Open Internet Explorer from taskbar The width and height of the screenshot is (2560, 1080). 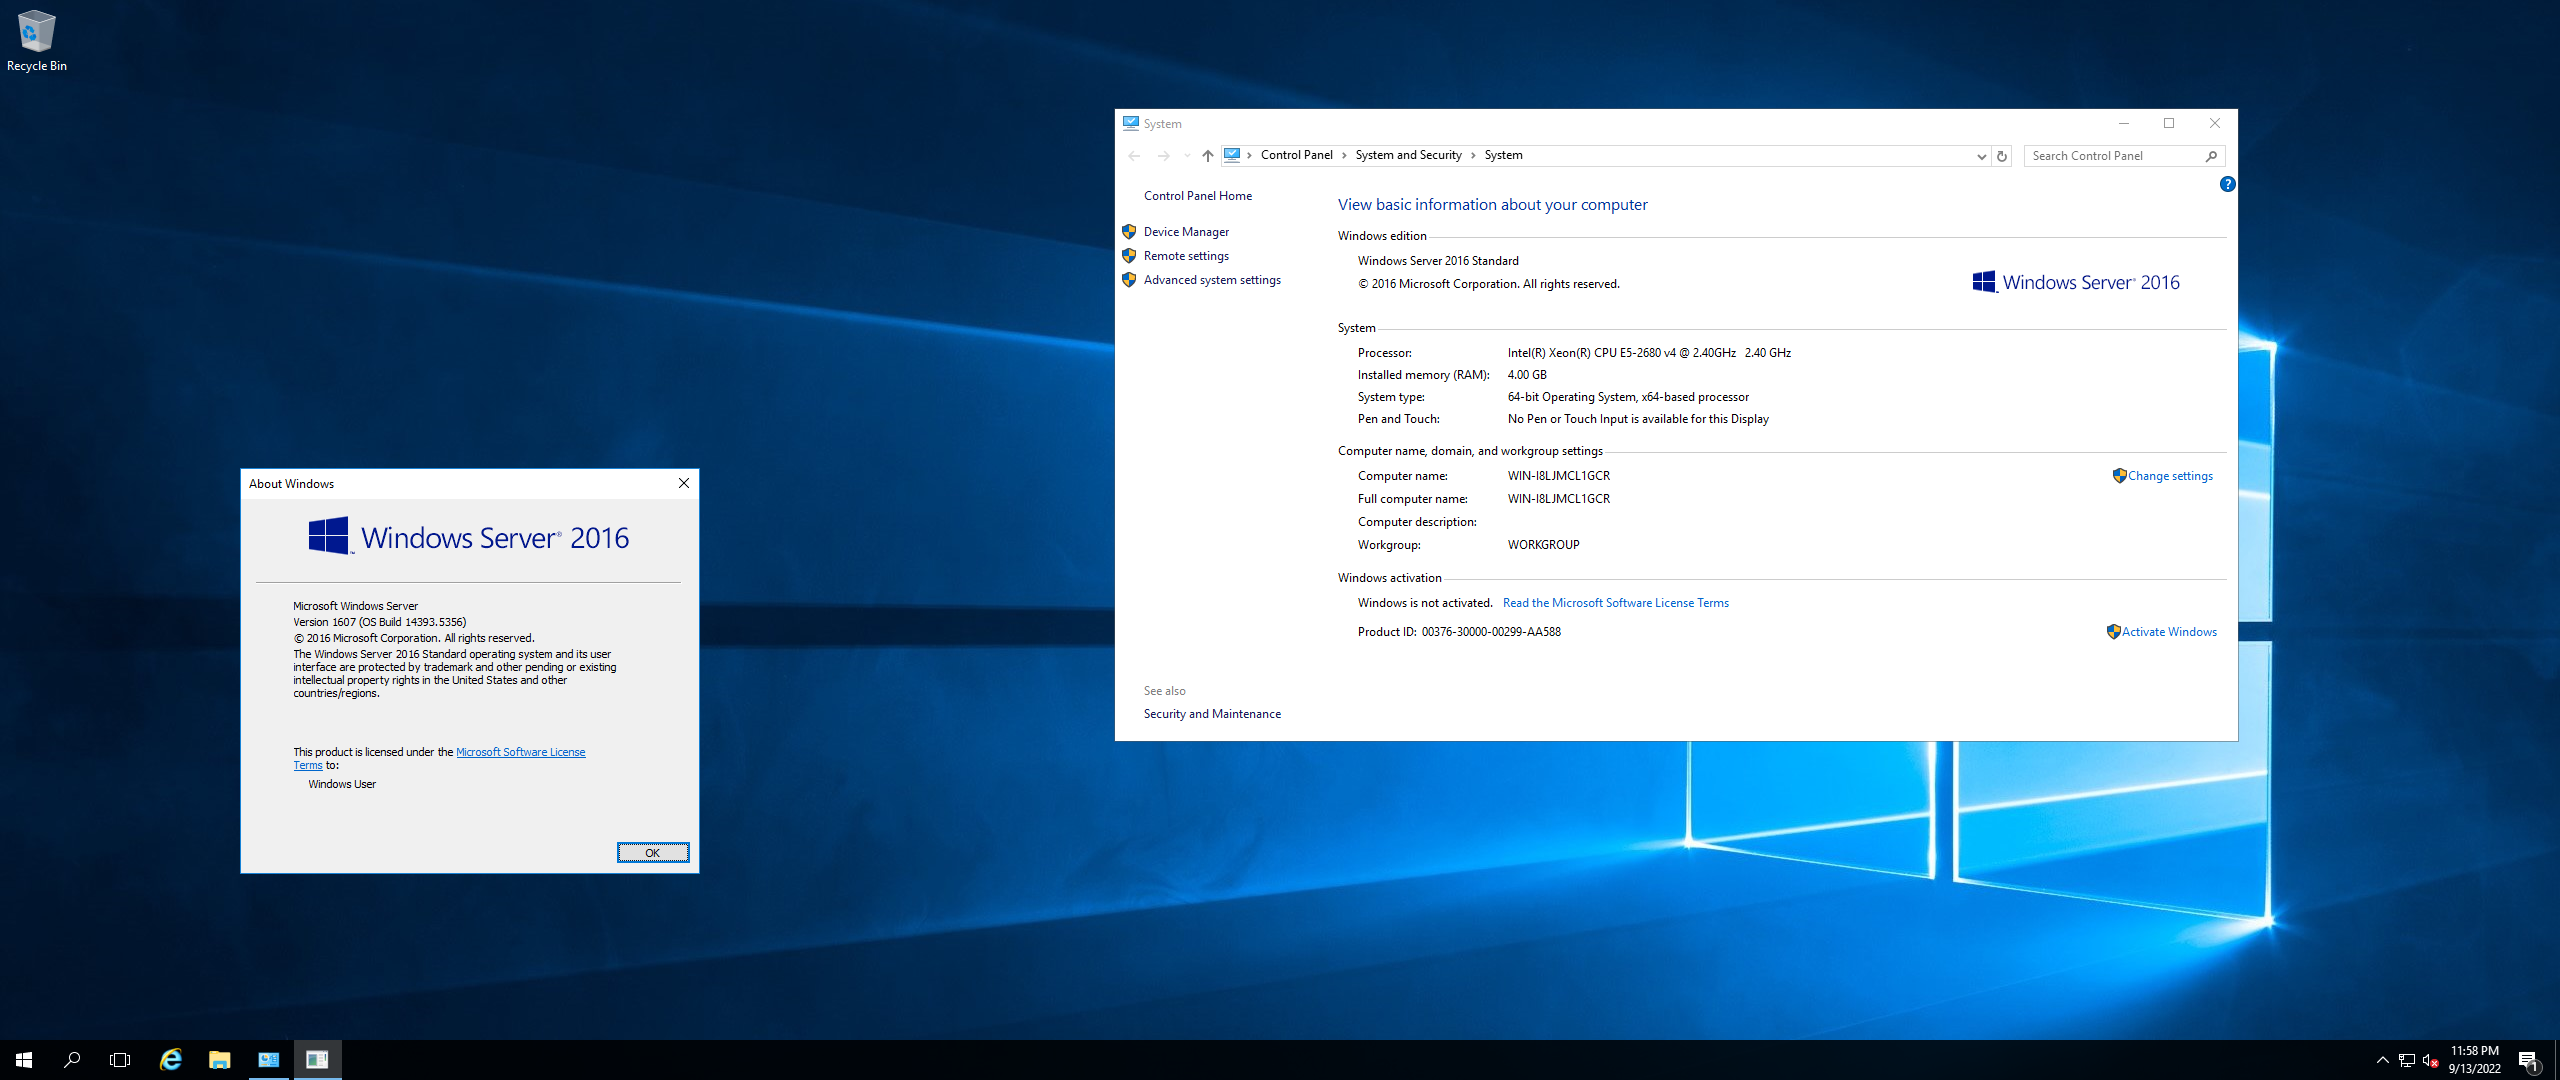point(171,1060)
